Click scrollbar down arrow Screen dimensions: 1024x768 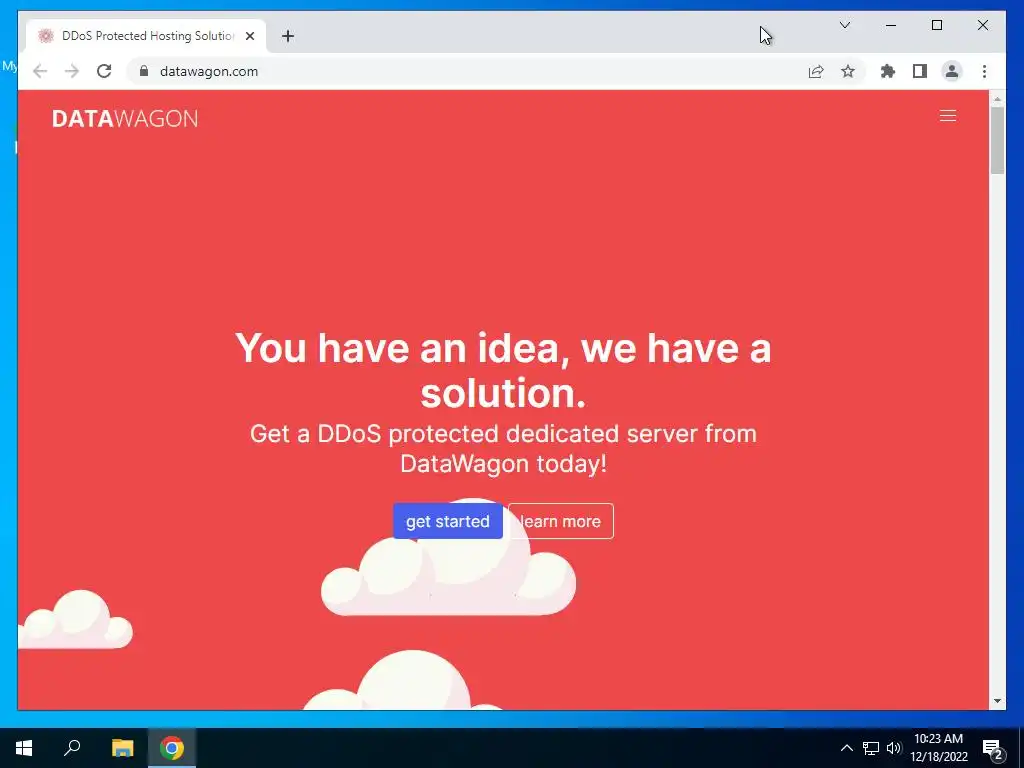(997, 701)
